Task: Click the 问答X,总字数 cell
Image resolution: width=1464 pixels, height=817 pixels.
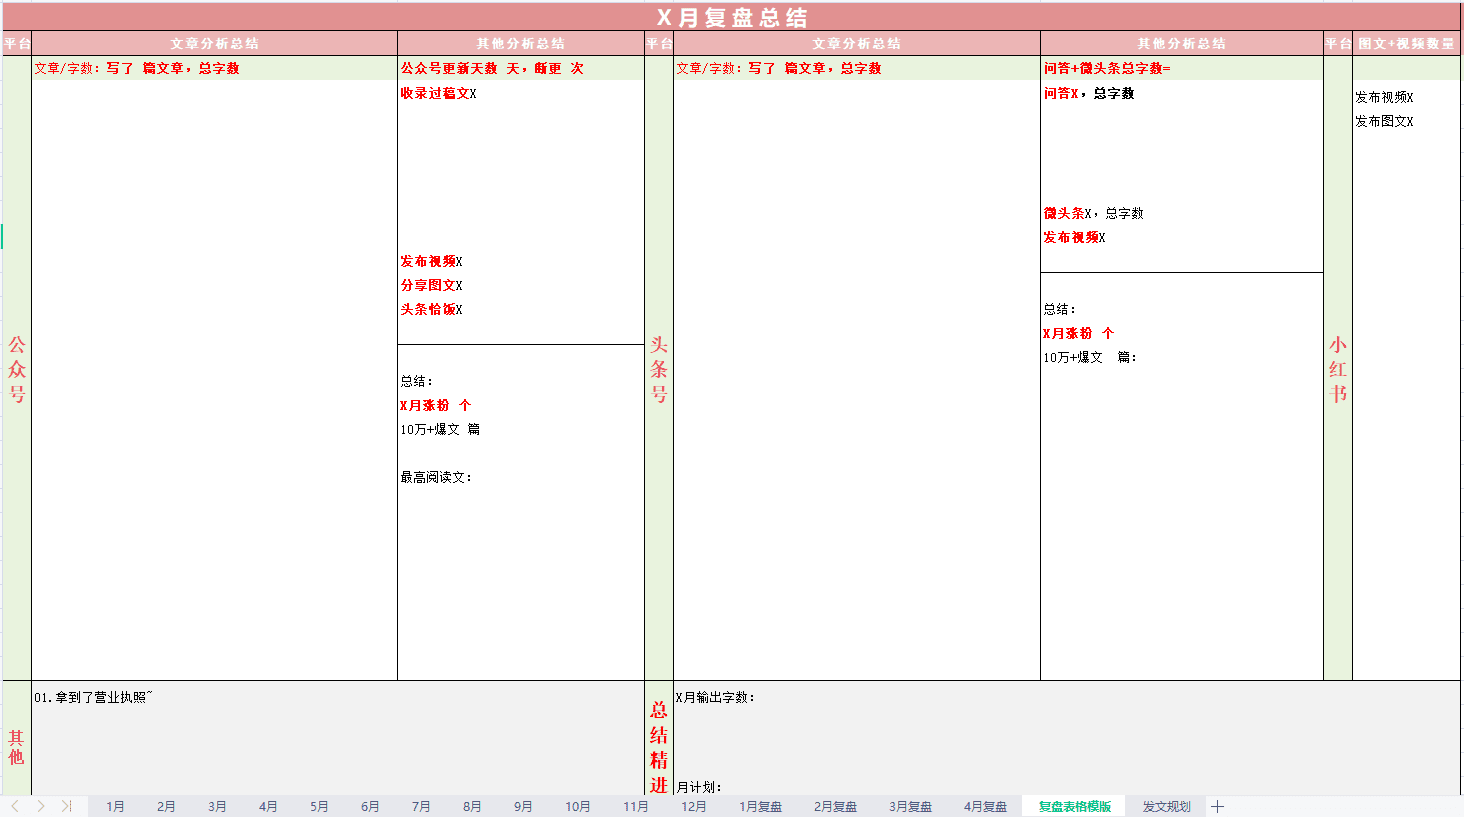Action: (x=1182, y=93)
